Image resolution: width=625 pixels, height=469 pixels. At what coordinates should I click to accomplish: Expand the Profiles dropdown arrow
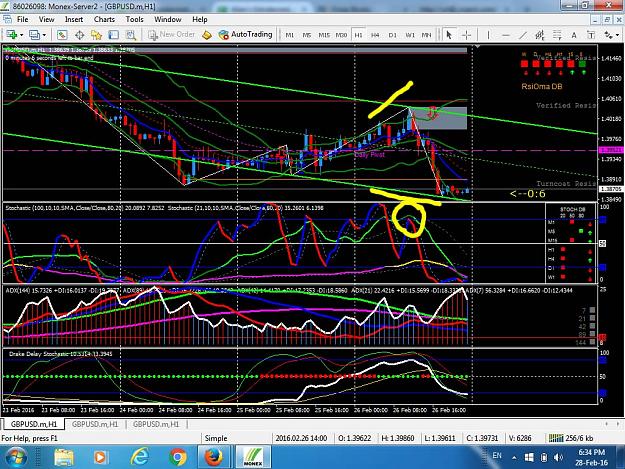44,35
